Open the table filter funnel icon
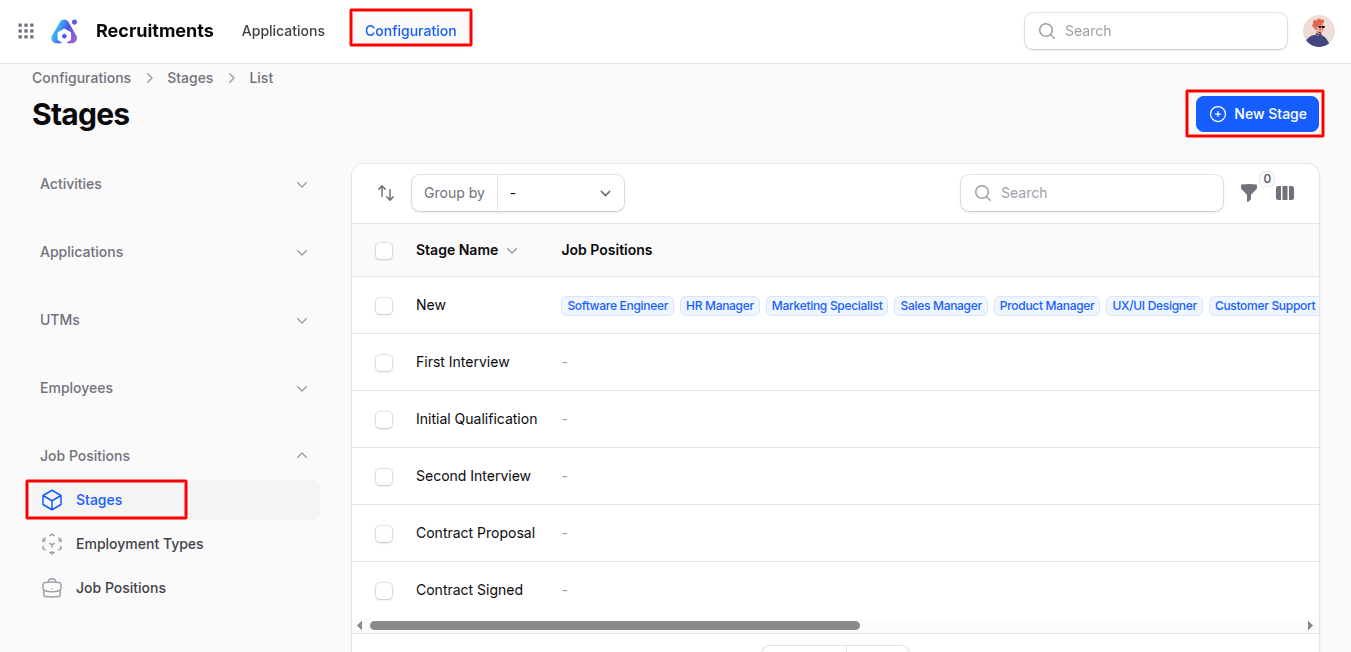Image resolution: width=1351 pixels, height=652 pixels. click(x=1249, y=193)
